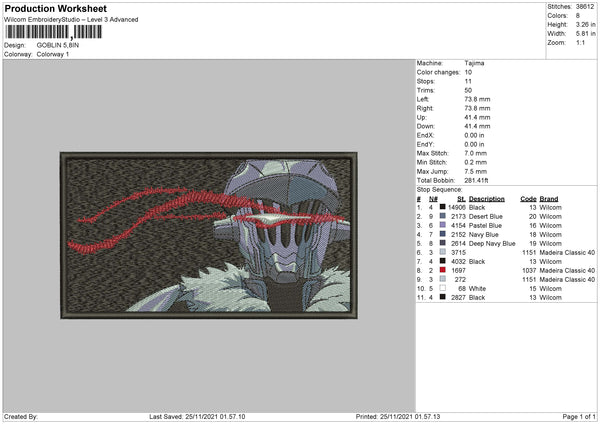The image size is (600, 424).
Task: Click the Width value 5.81 in
Action: pos(585,34)
